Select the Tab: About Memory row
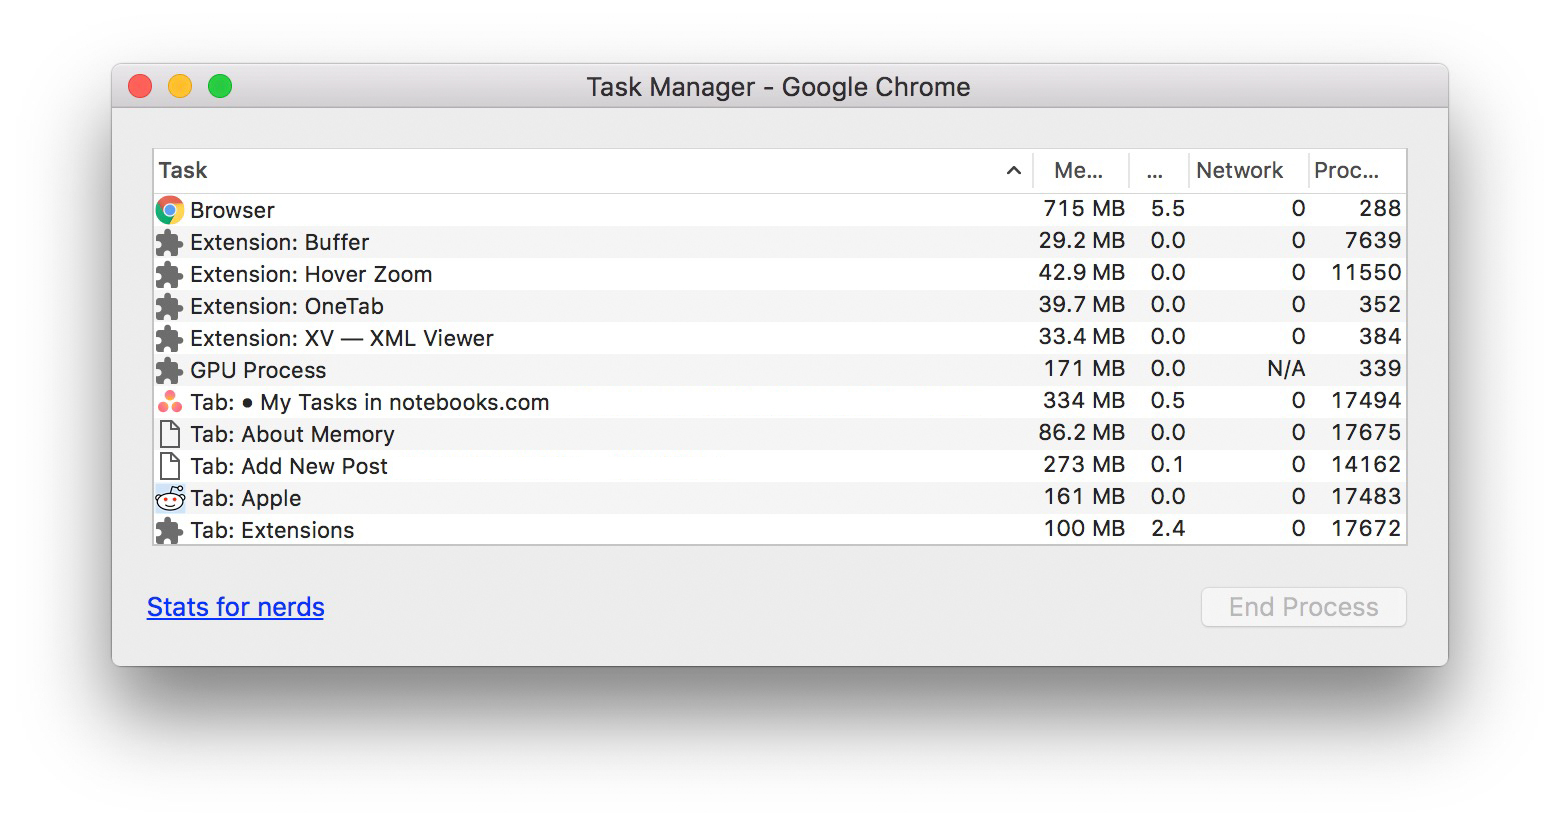1560x826 pixels. (780, 434)
